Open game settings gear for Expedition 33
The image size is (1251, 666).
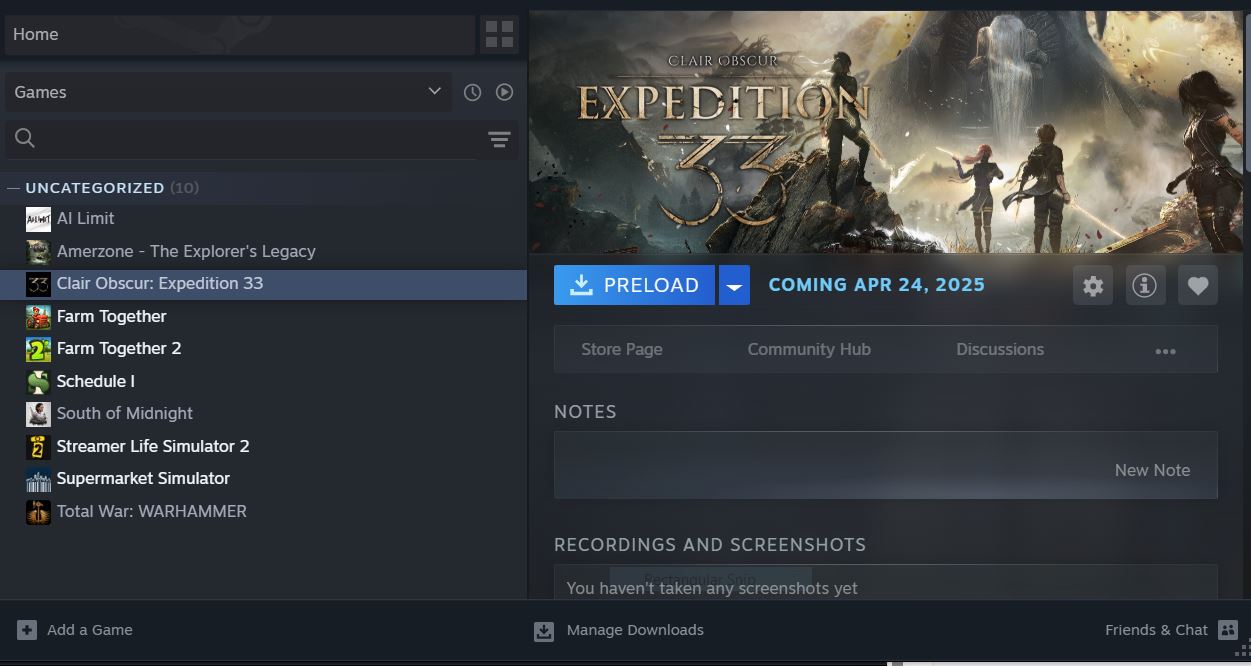coord(1093,286)
